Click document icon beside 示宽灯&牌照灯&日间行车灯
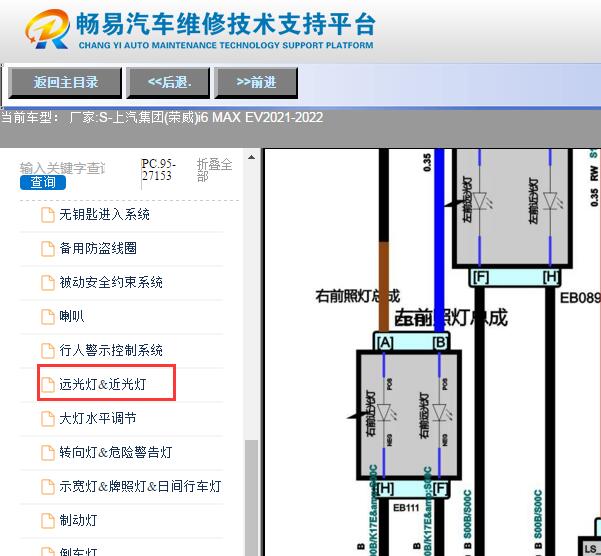 (x=48, y=486)
